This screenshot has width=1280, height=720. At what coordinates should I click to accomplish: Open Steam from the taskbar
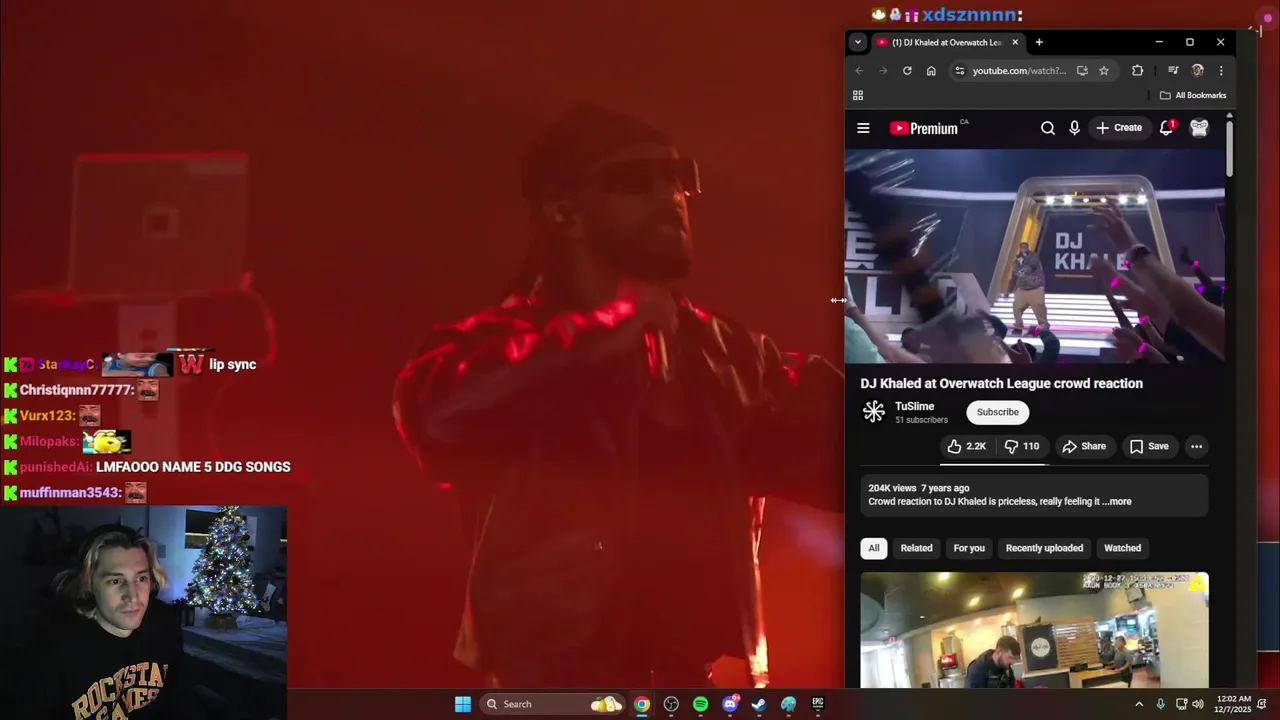tap(759, 704)
